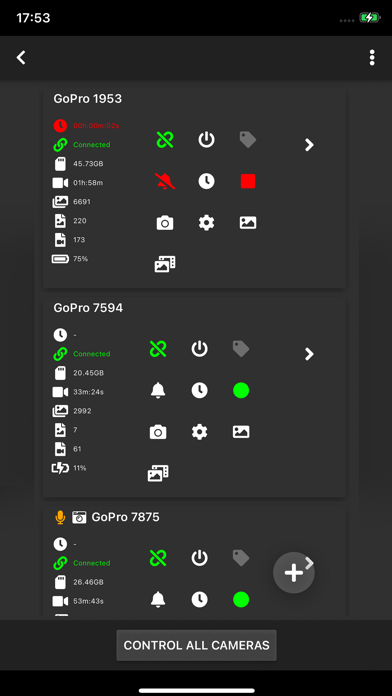Select the GoPro 7594 card title
The height and width of the screenshot is (696, 392).
(88, 308)
